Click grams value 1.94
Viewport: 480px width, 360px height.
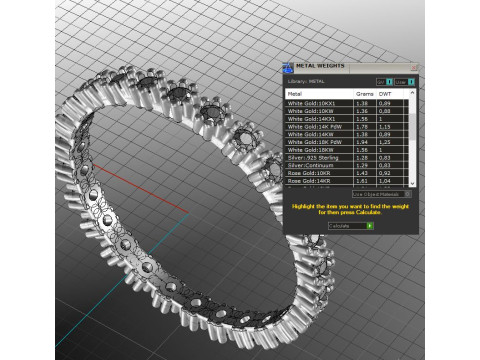coord(362,142)
